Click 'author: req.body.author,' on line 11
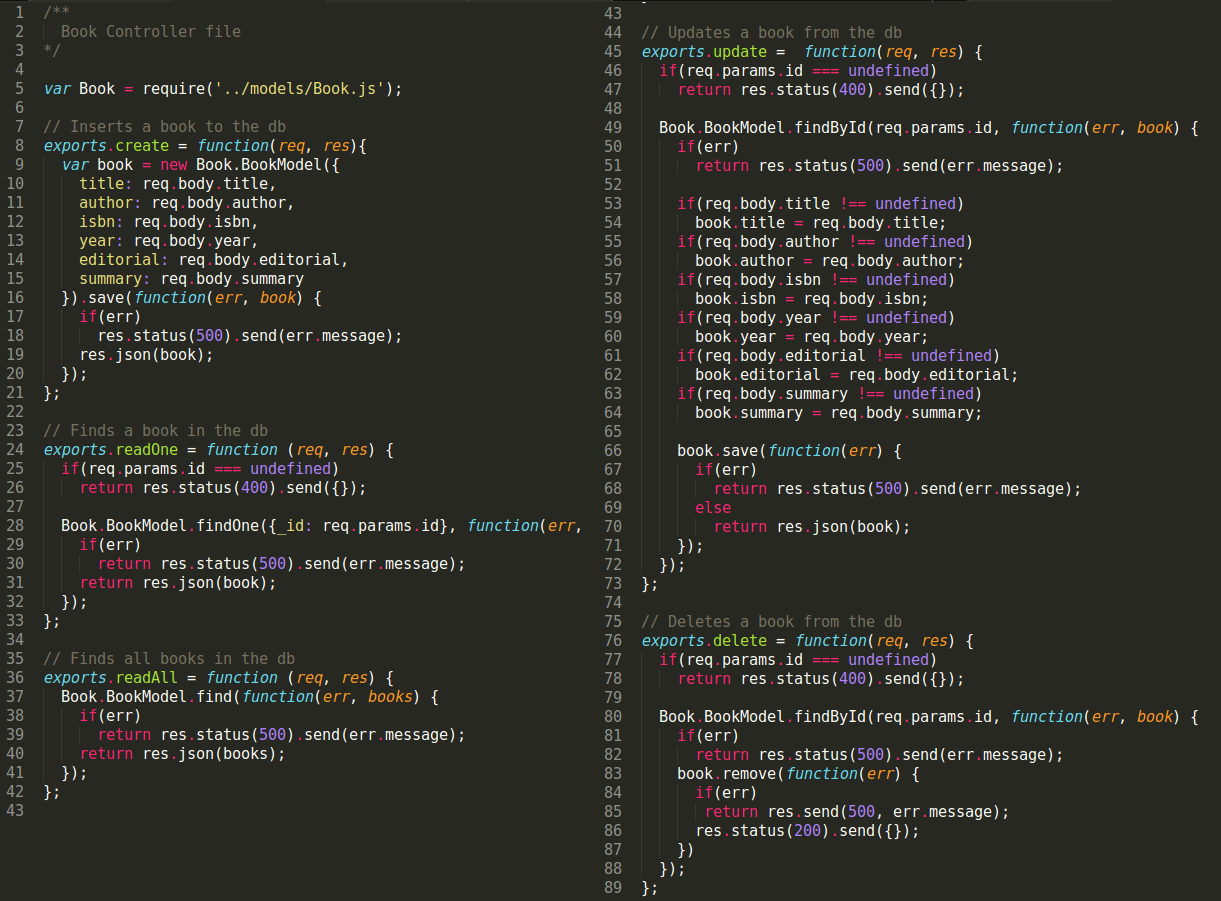Viewport: 1221px width, 901px height. tap(187, 202)
